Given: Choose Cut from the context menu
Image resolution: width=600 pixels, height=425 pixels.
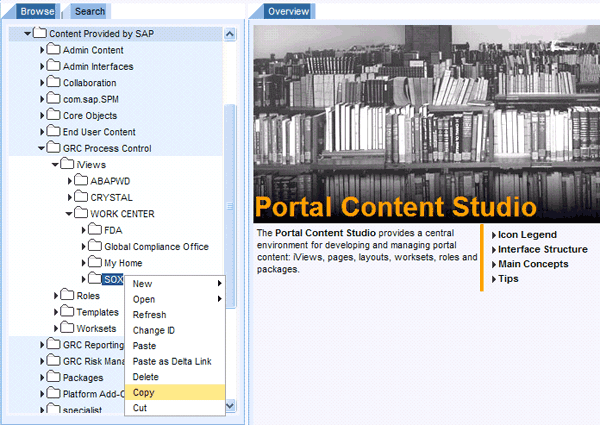Looking at the screenshot, I should point(175,408).
